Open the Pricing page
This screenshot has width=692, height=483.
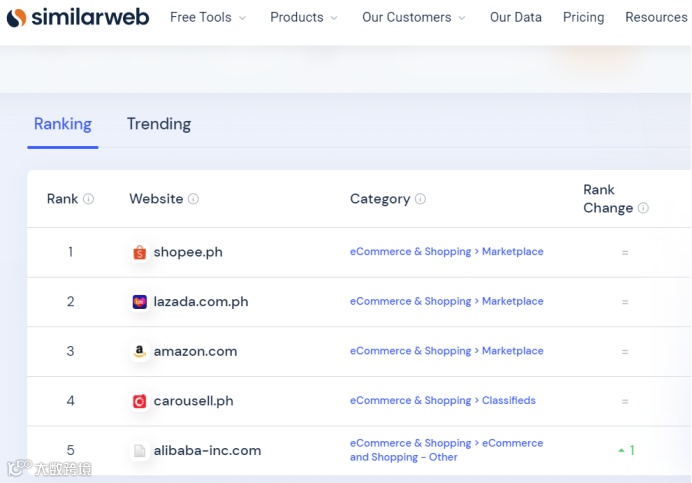click(x=583, y=17)
